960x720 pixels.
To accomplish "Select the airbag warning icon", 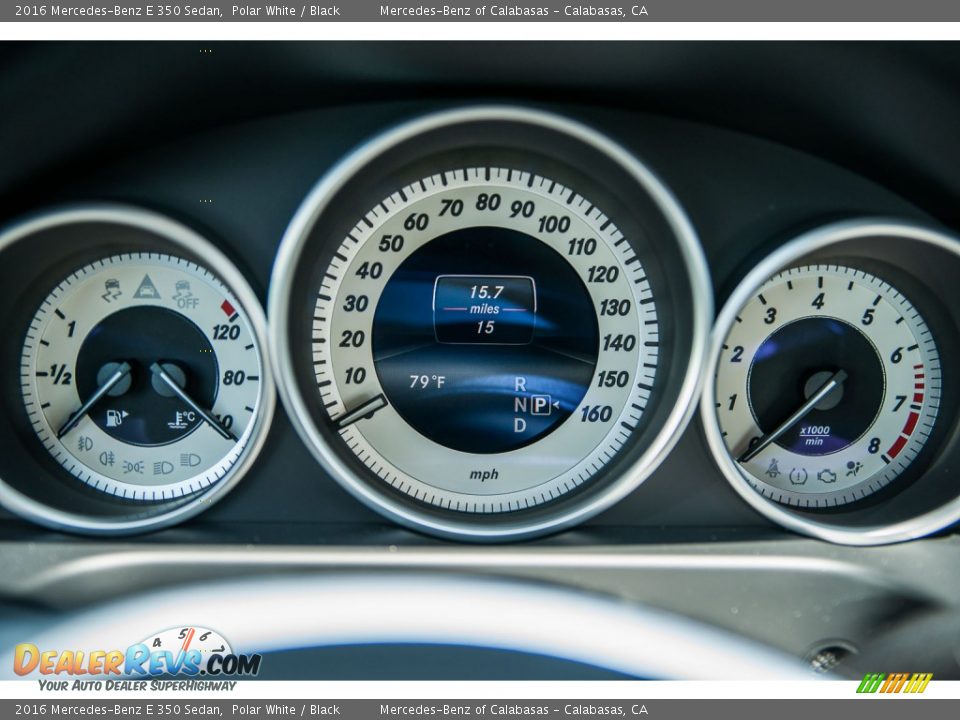I will (853, 468).
